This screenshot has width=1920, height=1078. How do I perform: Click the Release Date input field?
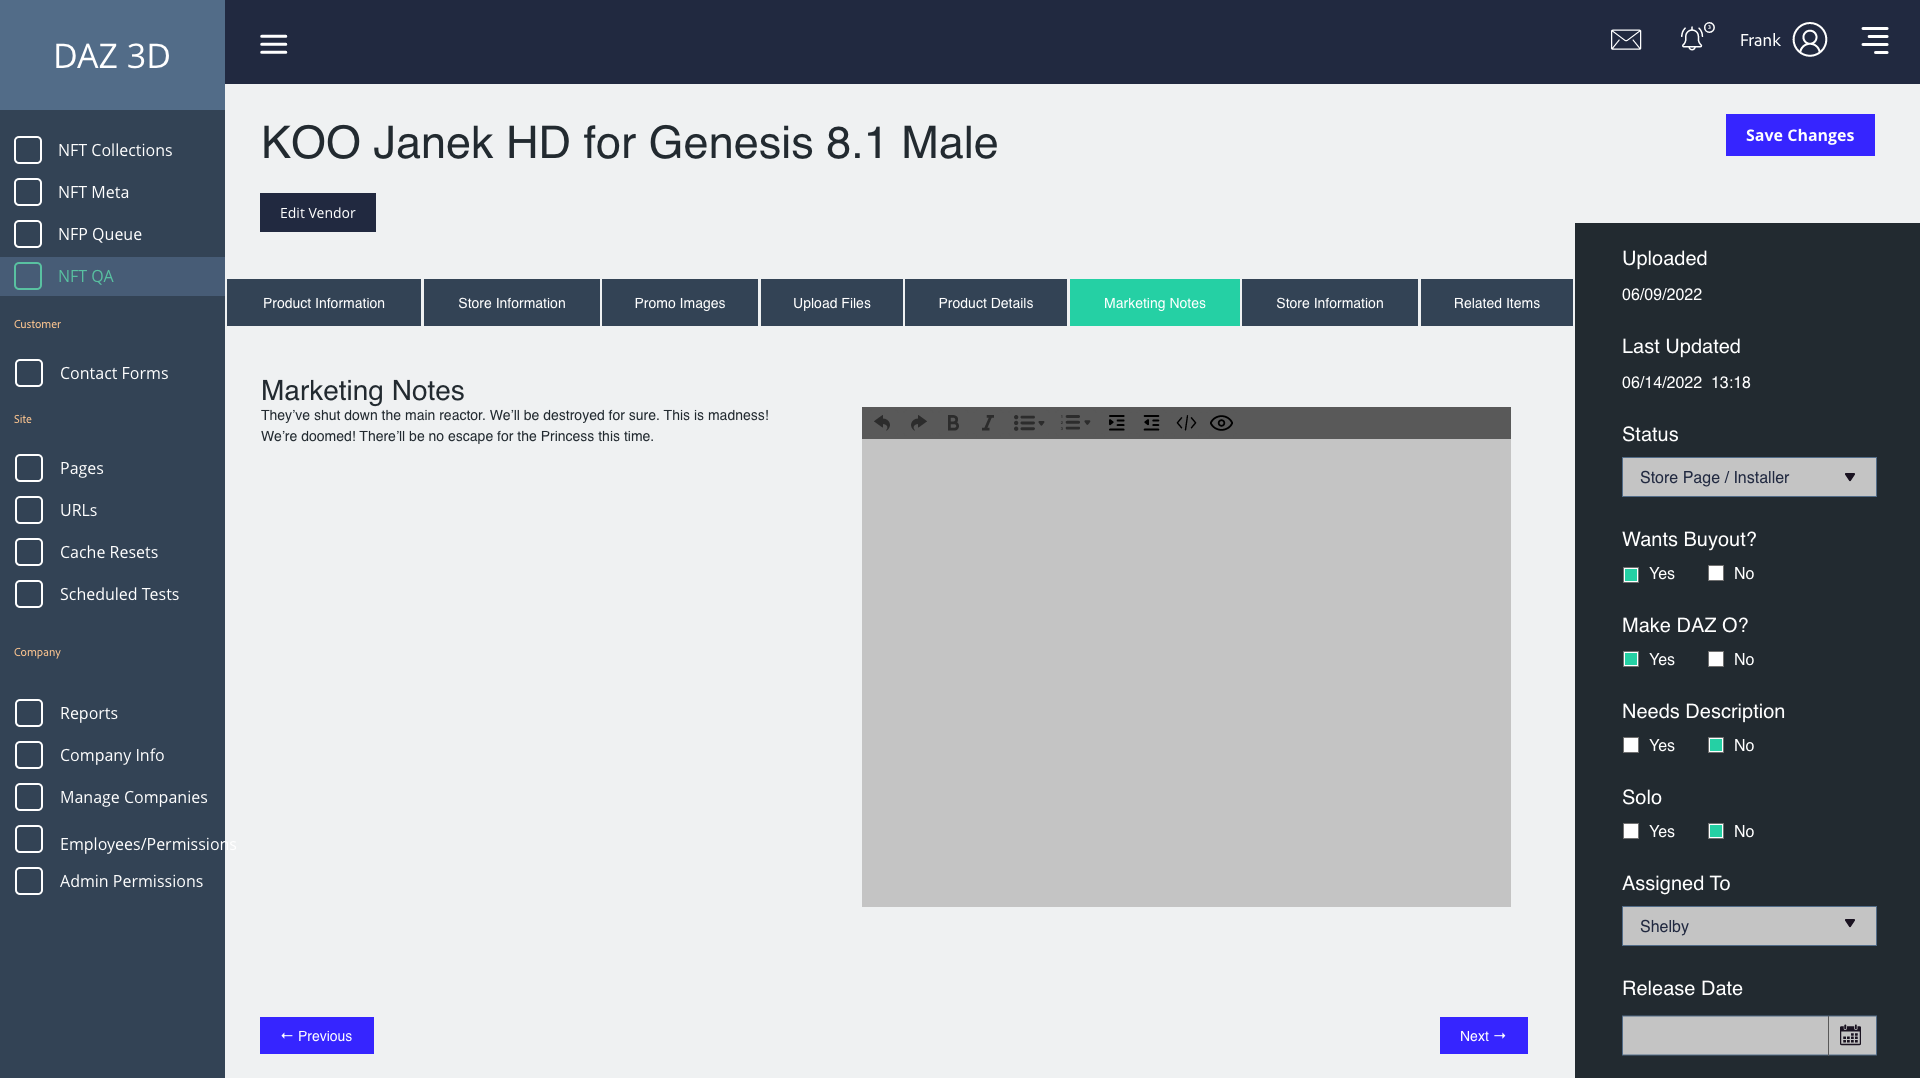(x=1725, y=1035)
